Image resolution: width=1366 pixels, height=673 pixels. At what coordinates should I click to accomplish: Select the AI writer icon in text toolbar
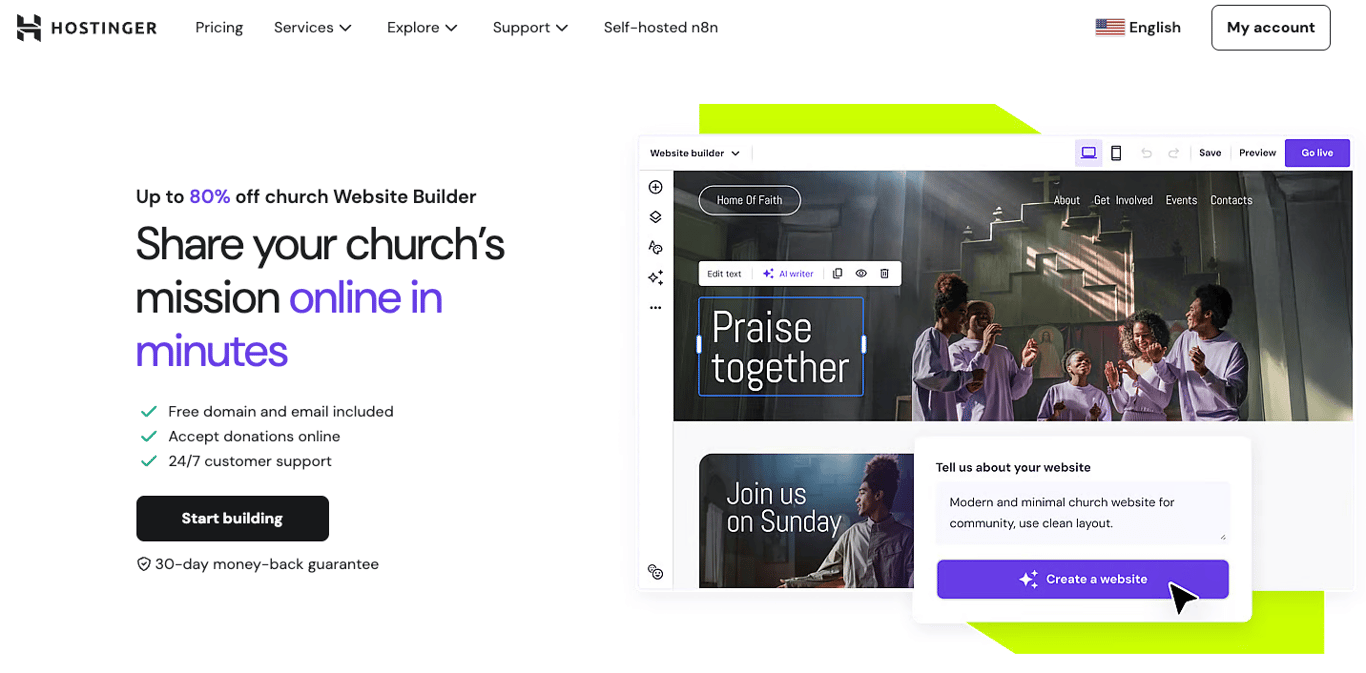tap(766, 273)
